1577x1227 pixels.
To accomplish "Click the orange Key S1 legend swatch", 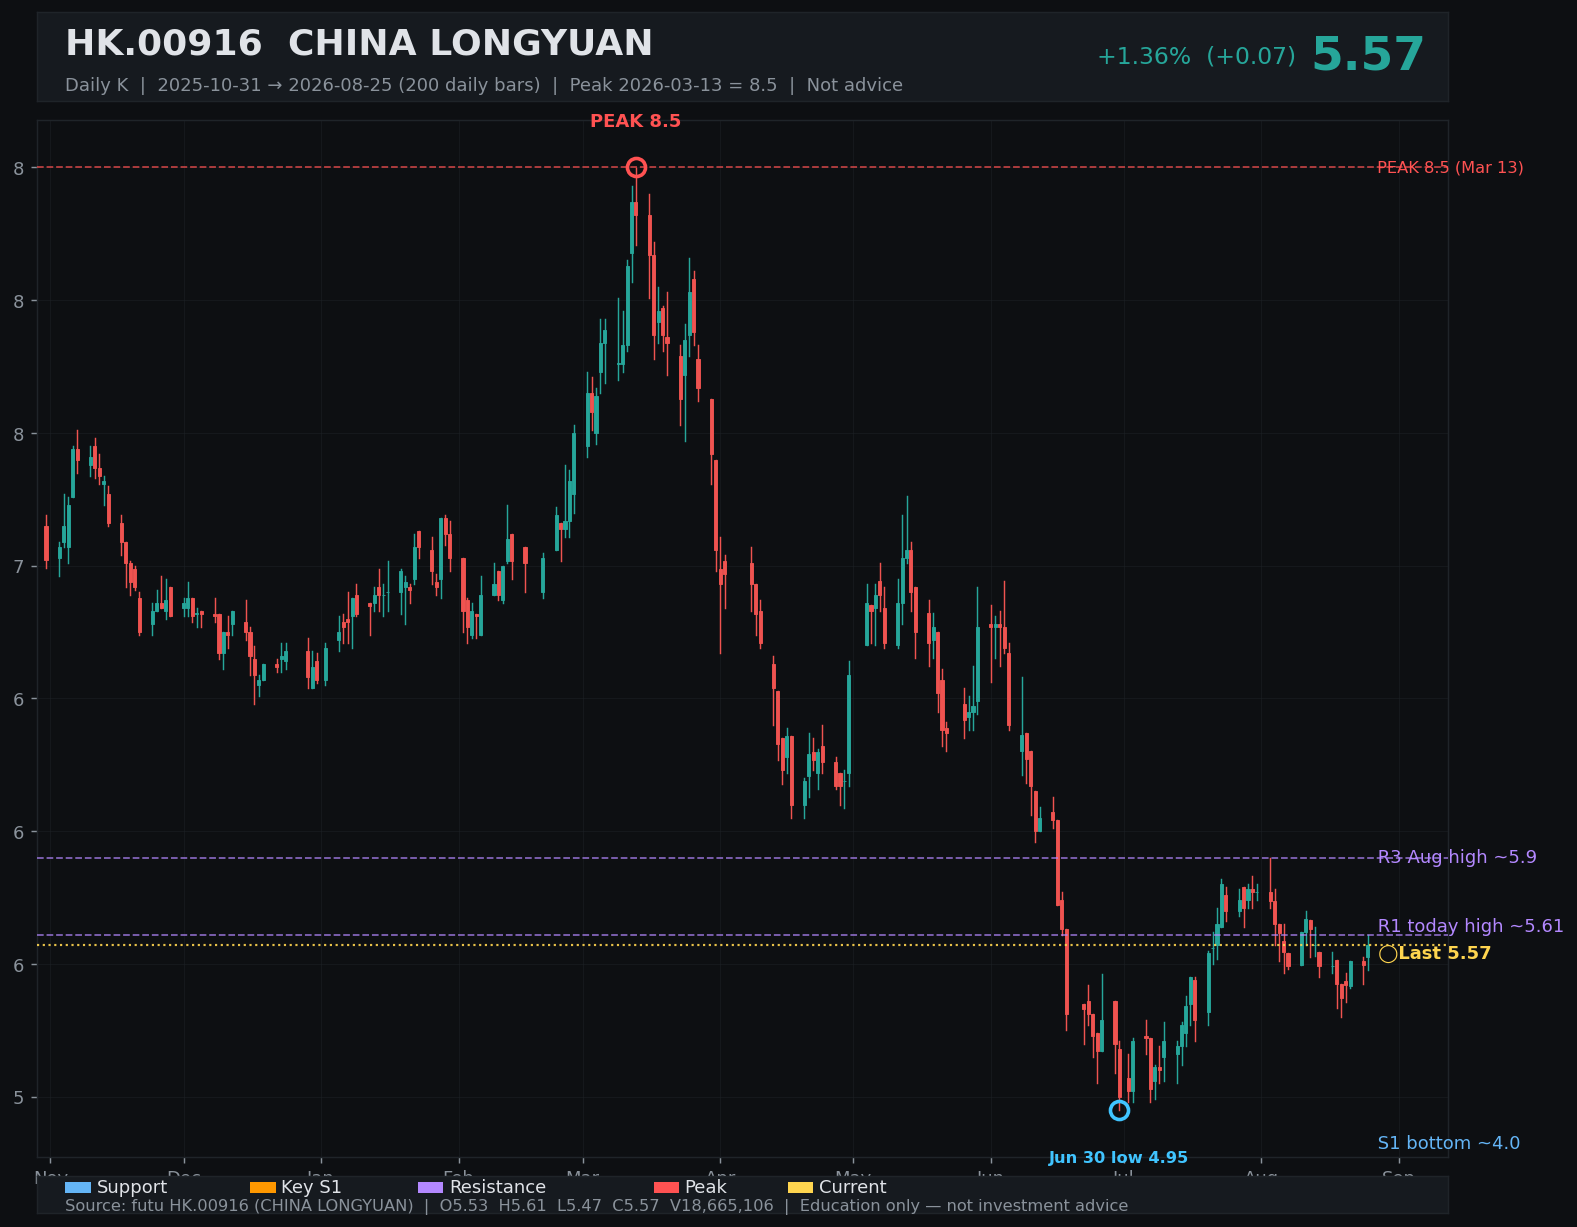I will (262, 1187).
